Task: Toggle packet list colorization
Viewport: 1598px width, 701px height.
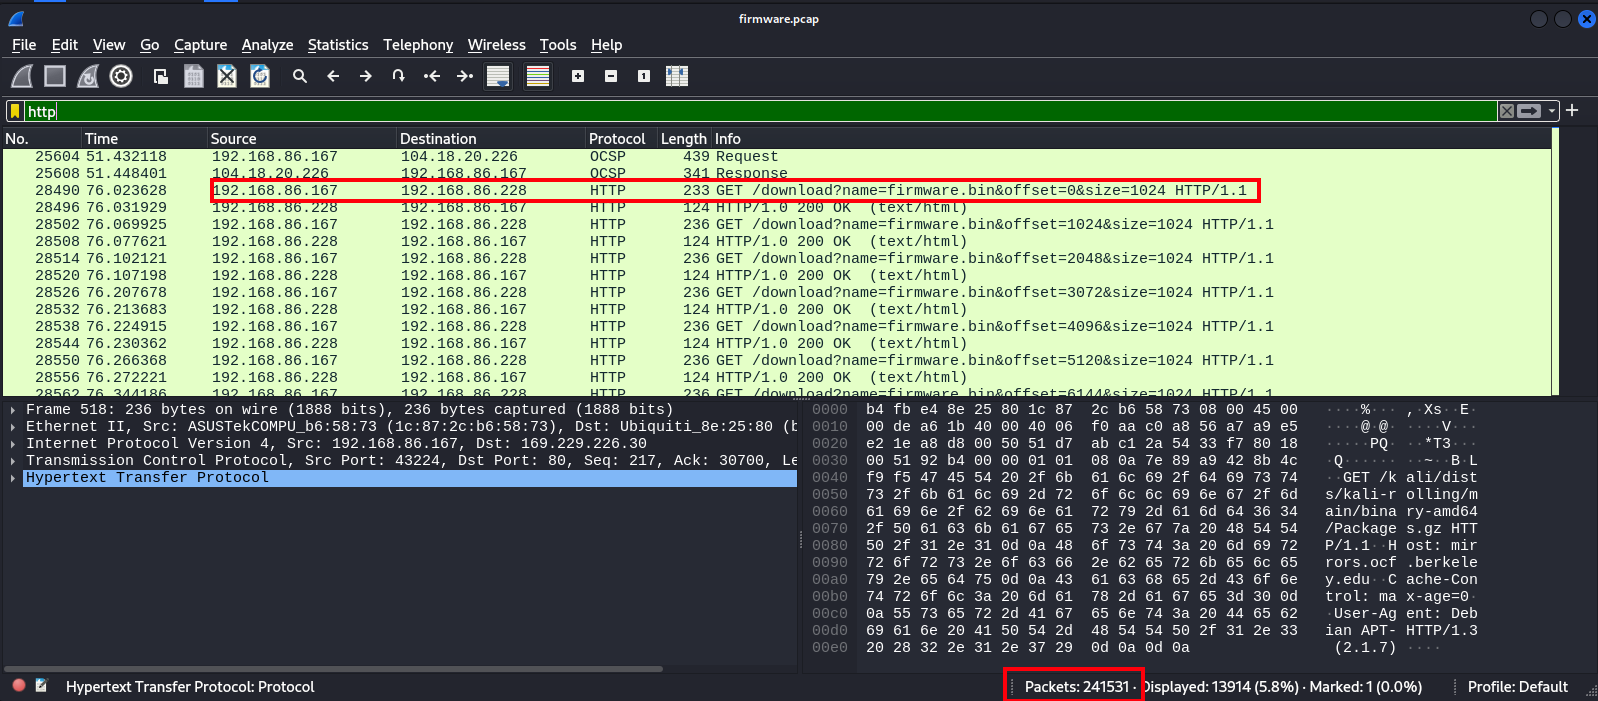Action: coord(538,76)
